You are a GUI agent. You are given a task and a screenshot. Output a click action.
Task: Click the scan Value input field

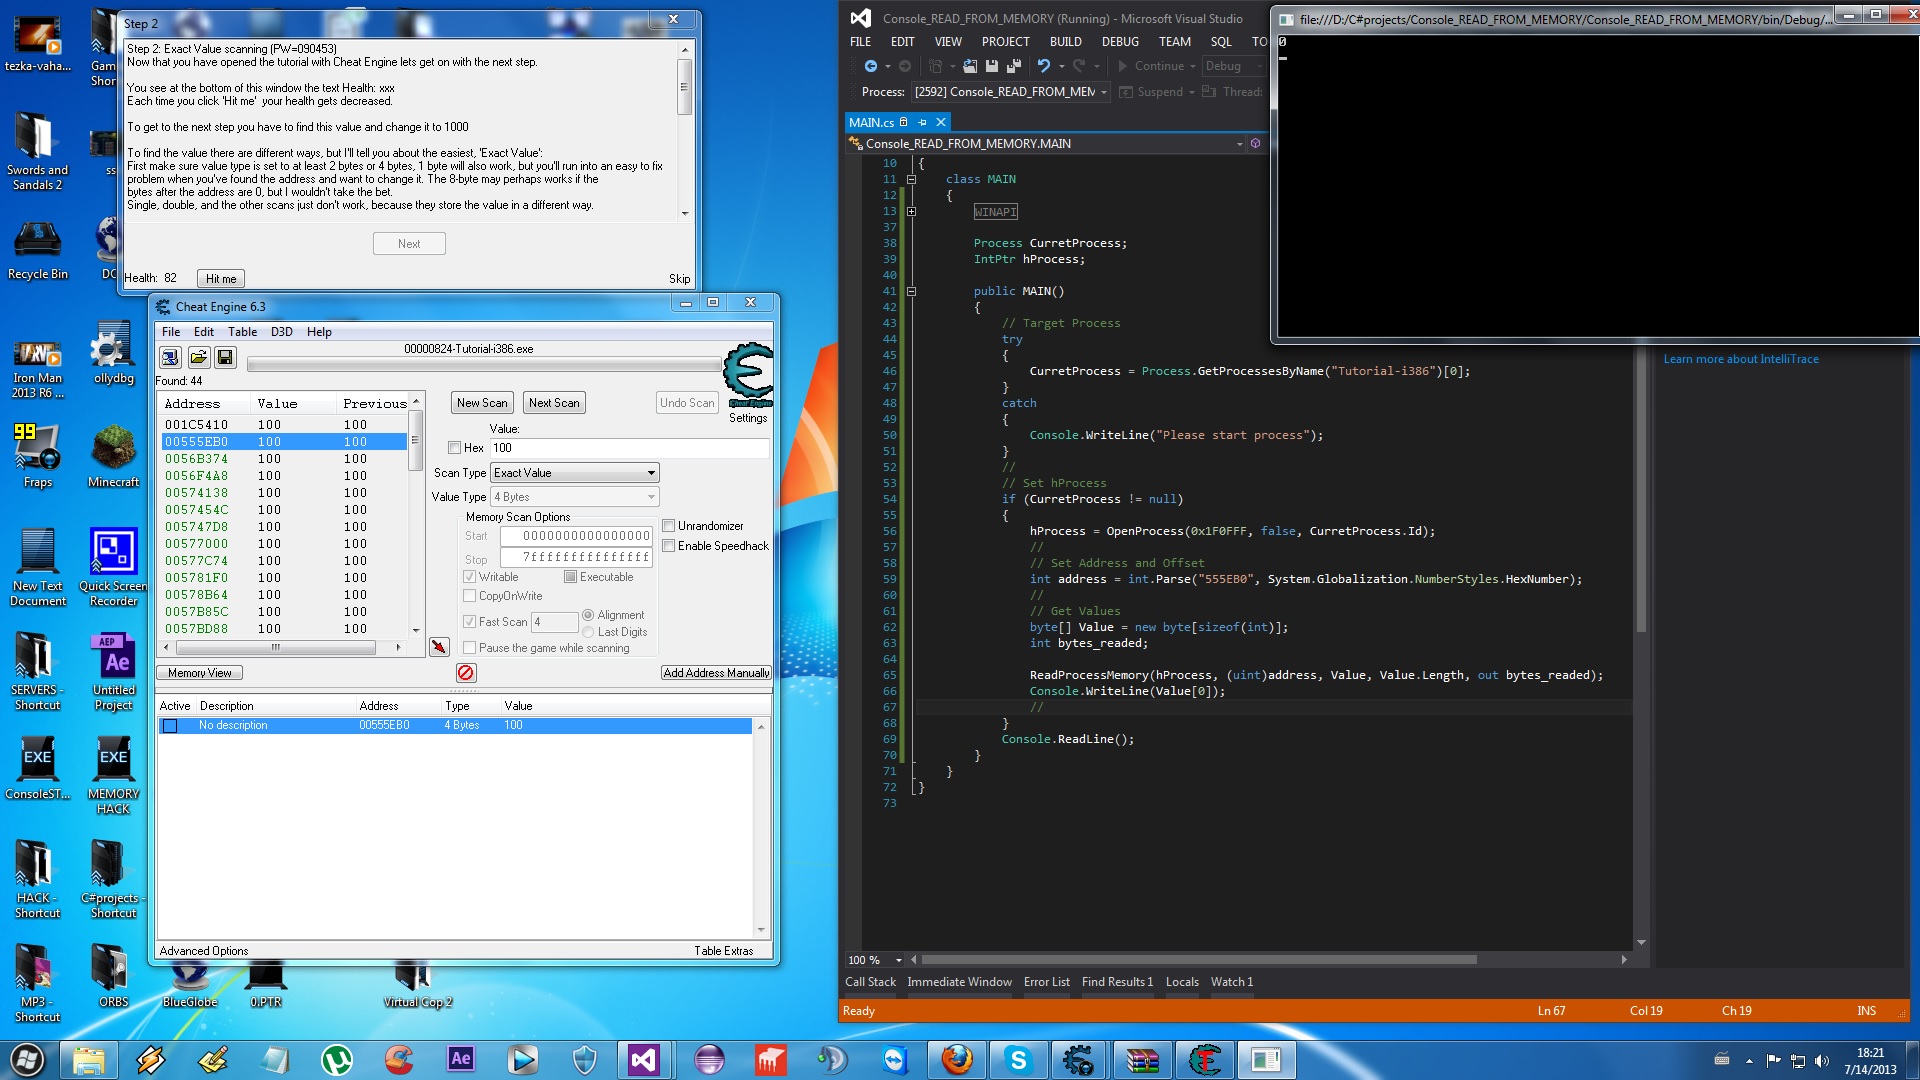628,448
